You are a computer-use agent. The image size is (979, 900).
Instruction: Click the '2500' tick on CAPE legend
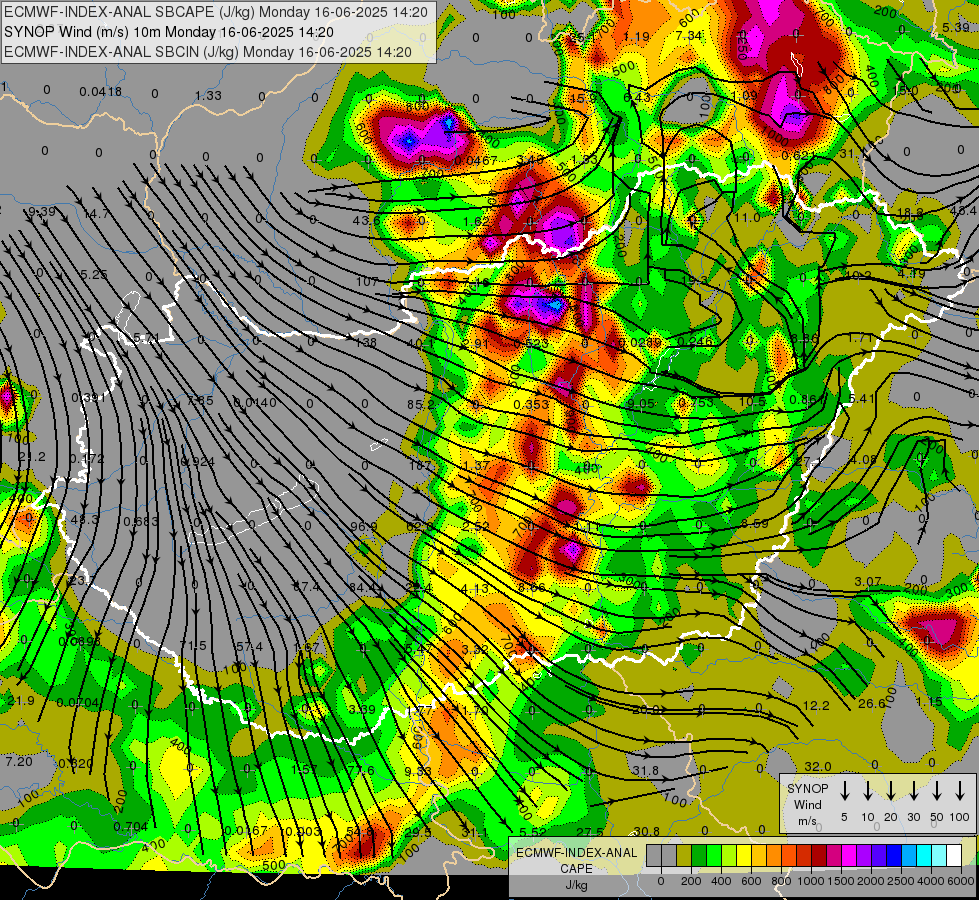point(900,881)
